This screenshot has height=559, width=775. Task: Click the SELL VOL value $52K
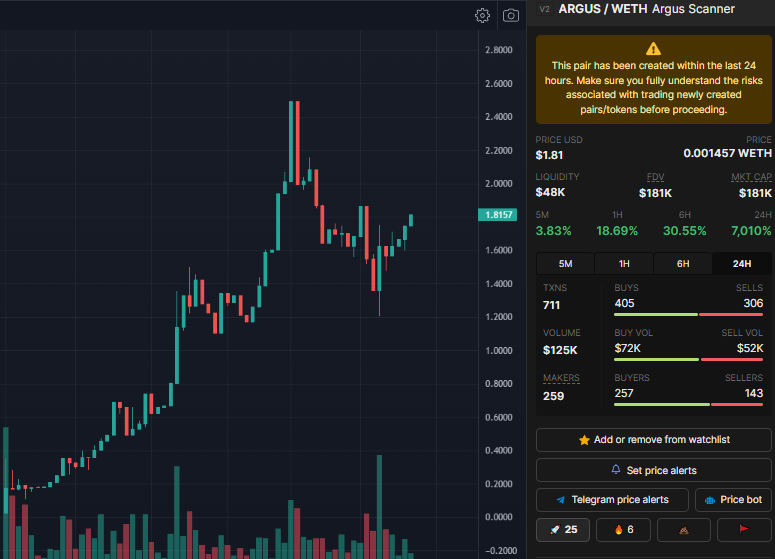click(750, 348)
